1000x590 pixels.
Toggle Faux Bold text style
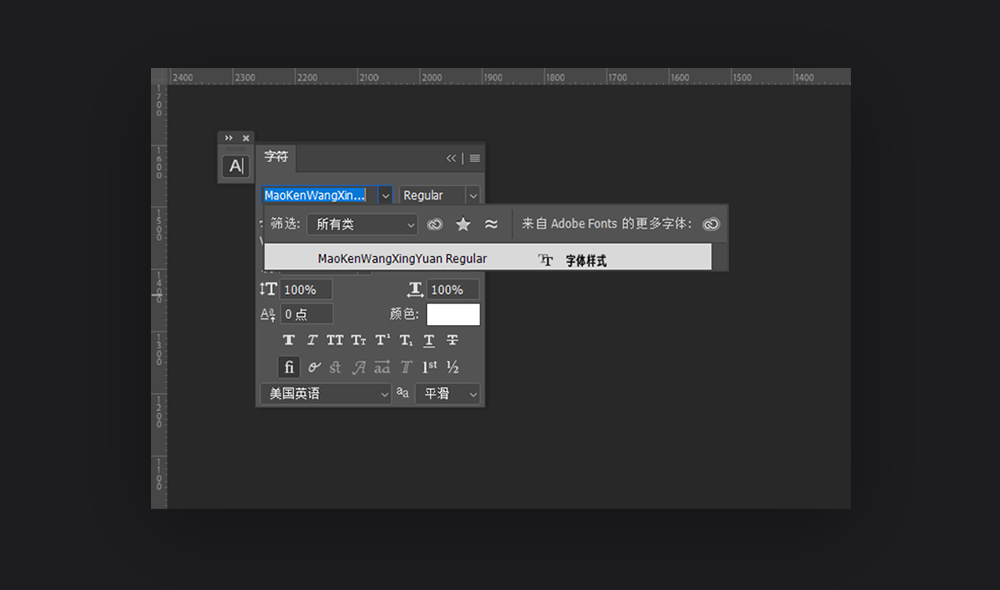pos(289,341)
